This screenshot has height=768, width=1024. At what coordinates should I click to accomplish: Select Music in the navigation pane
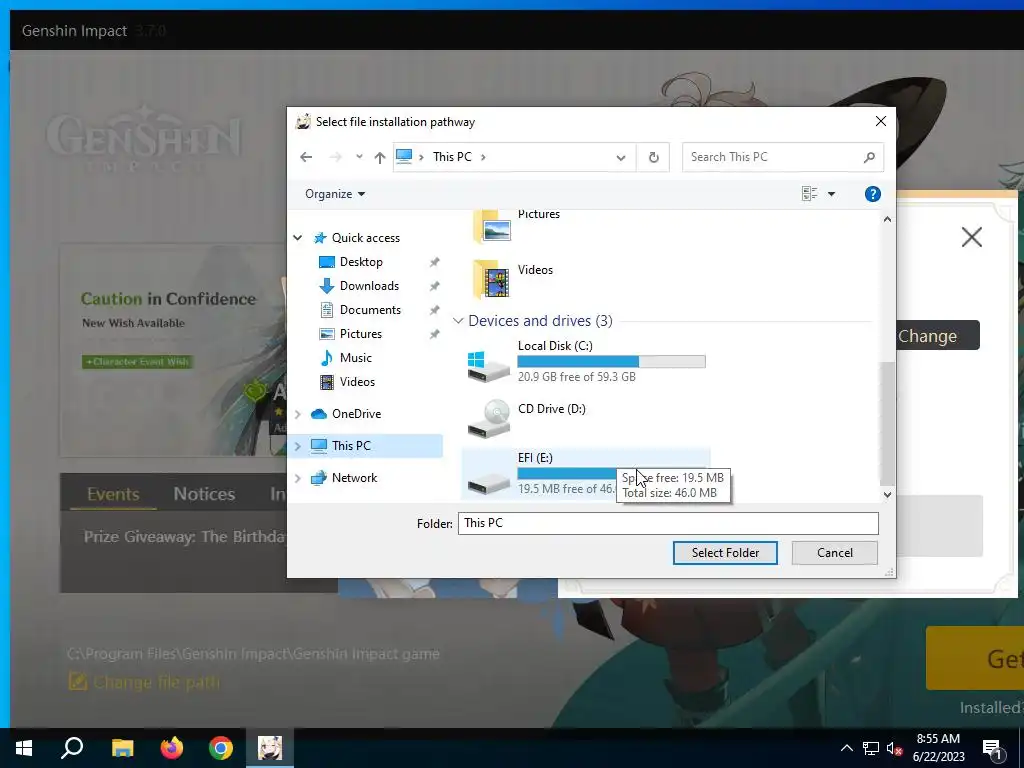345,358
